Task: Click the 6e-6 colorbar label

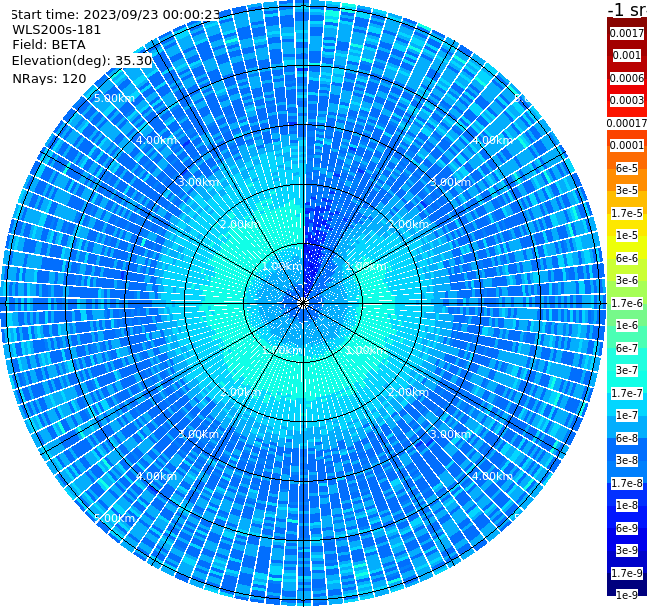Action: pos(627,258)
